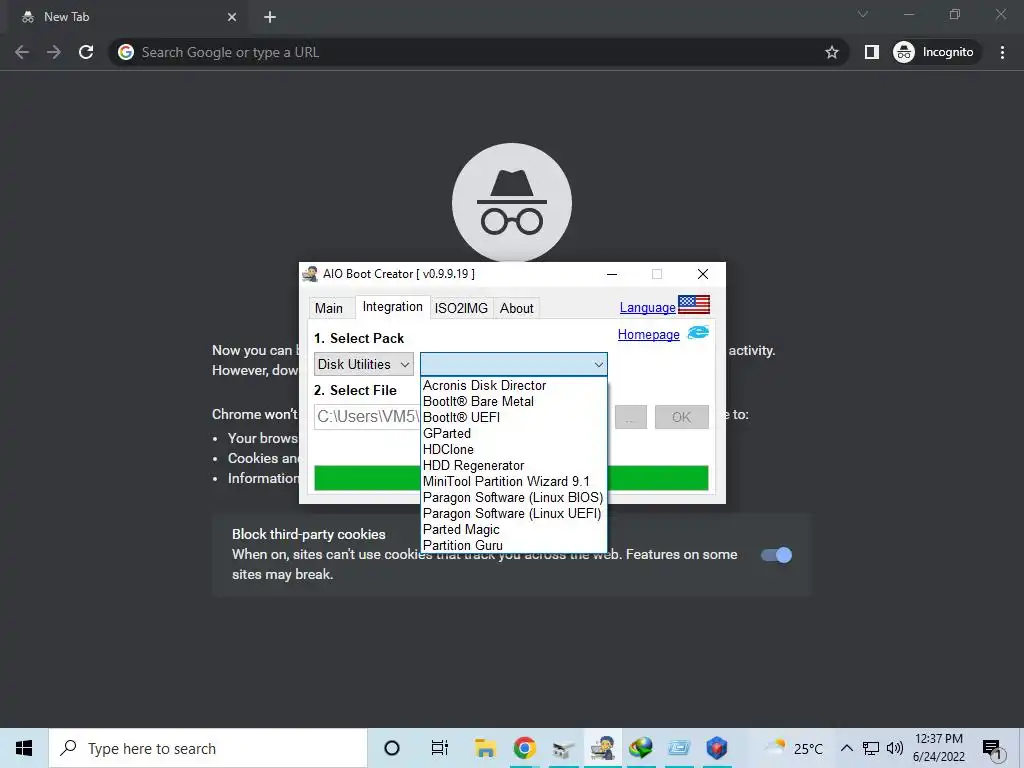Click the Chrome address bar
Viewport: 1024px width, 768px height.
pos(479,52)
